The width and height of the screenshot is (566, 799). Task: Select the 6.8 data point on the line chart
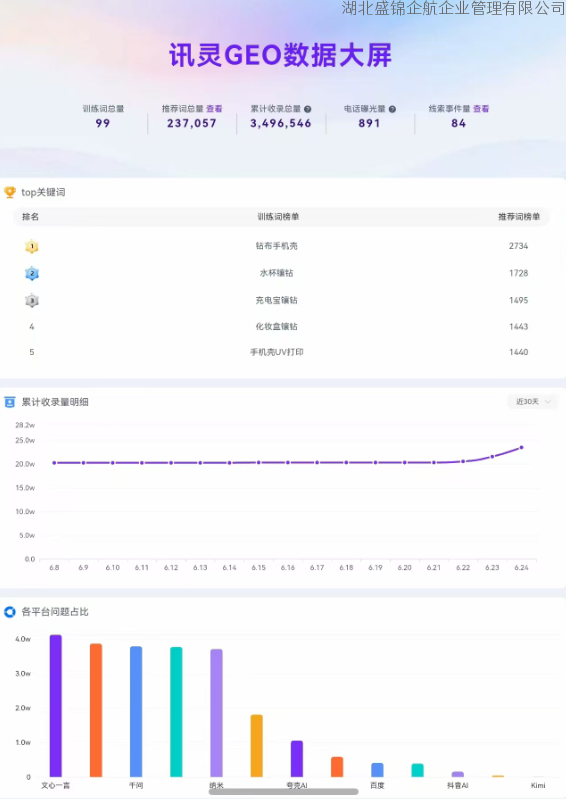pyautogui.click(x=54, y=463)
